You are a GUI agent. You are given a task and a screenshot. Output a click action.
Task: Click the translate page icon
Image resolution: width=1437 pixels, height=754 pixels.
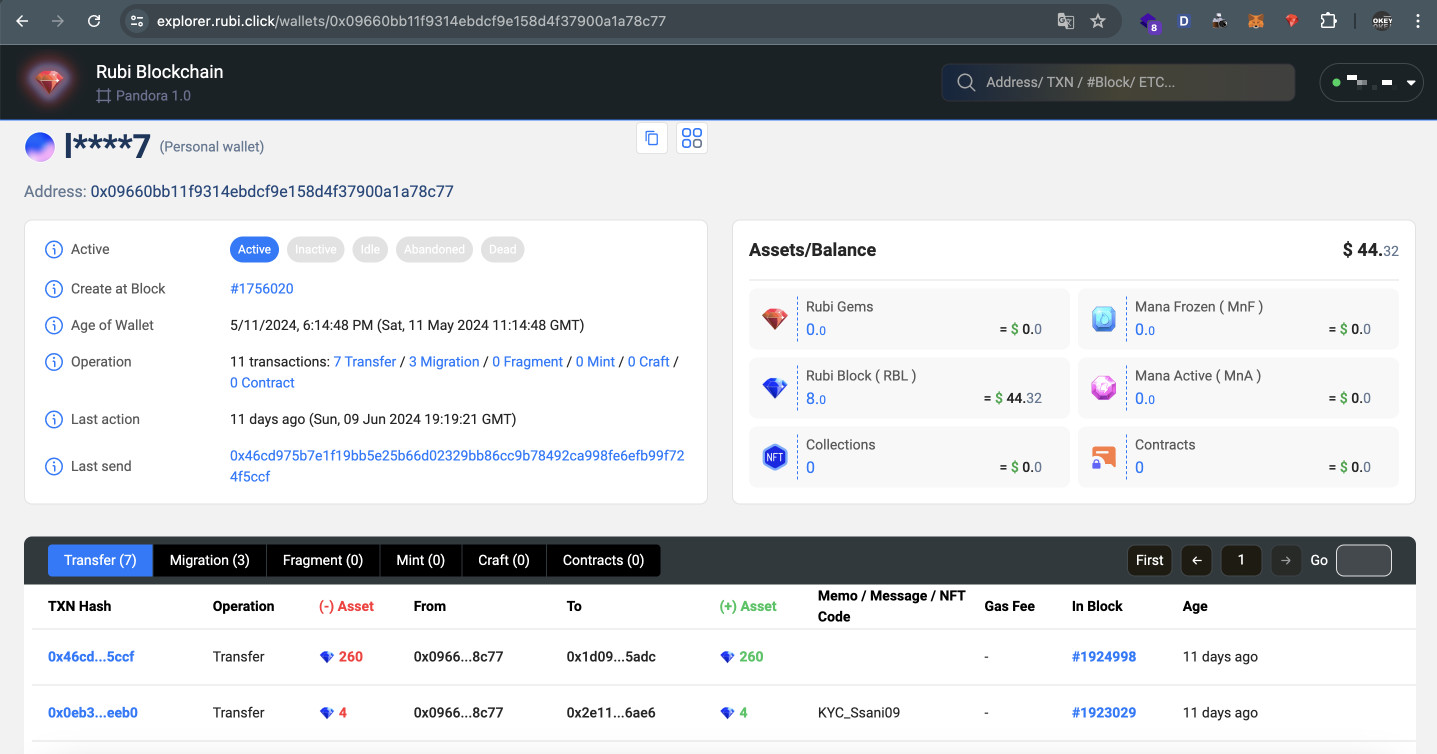point(1066,20)
